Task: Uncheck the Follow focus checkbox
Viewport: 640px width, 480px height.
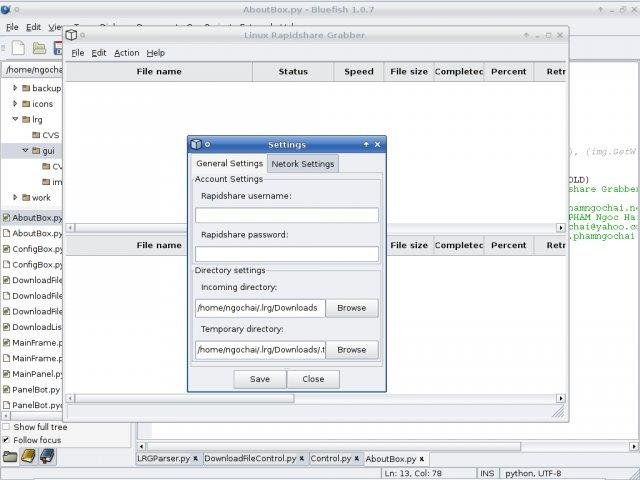Action: click(6, 440)
